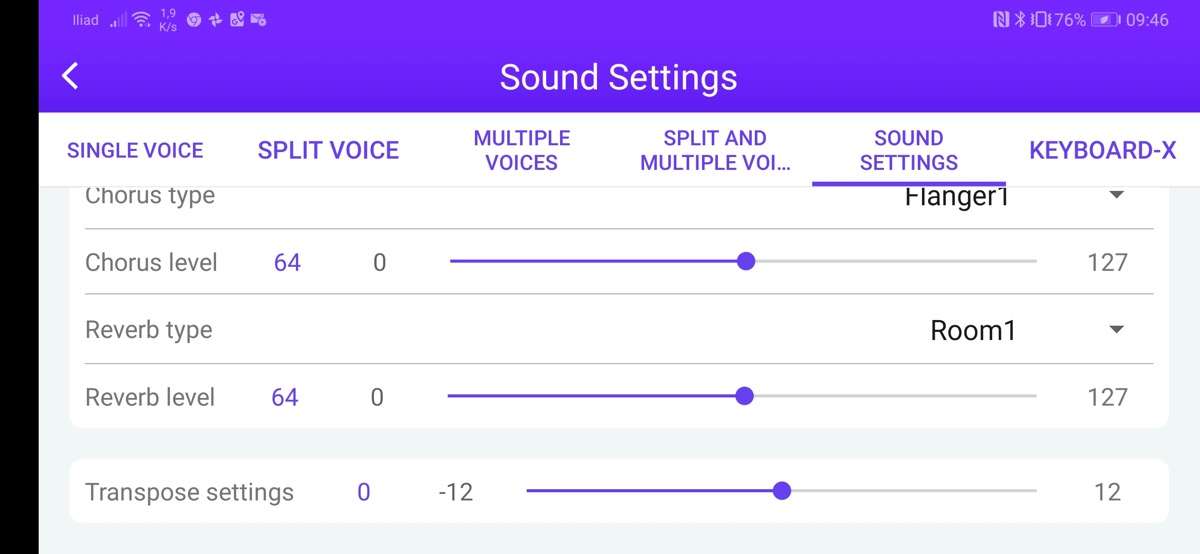1200x554 pixels.
Task: Tap the Chrome notification icon
Action: (194, 19)
